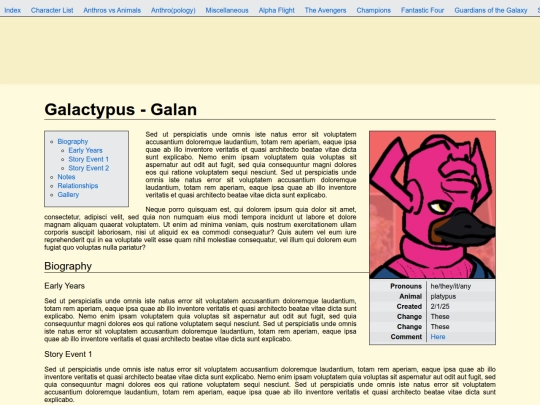Follow the Story Event 2 contents link
The image size is (540, 405).
89,168
